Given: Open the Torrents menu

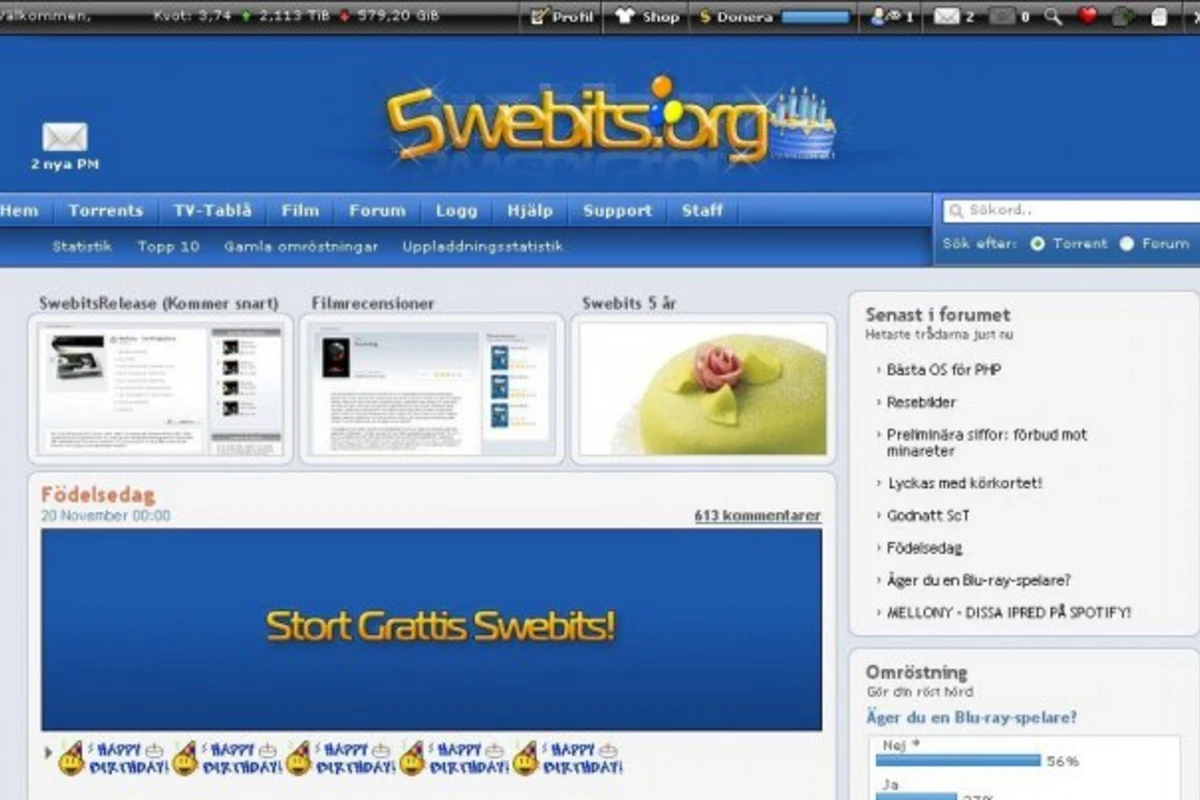Looking at the screenshot, I should point(106,210).
